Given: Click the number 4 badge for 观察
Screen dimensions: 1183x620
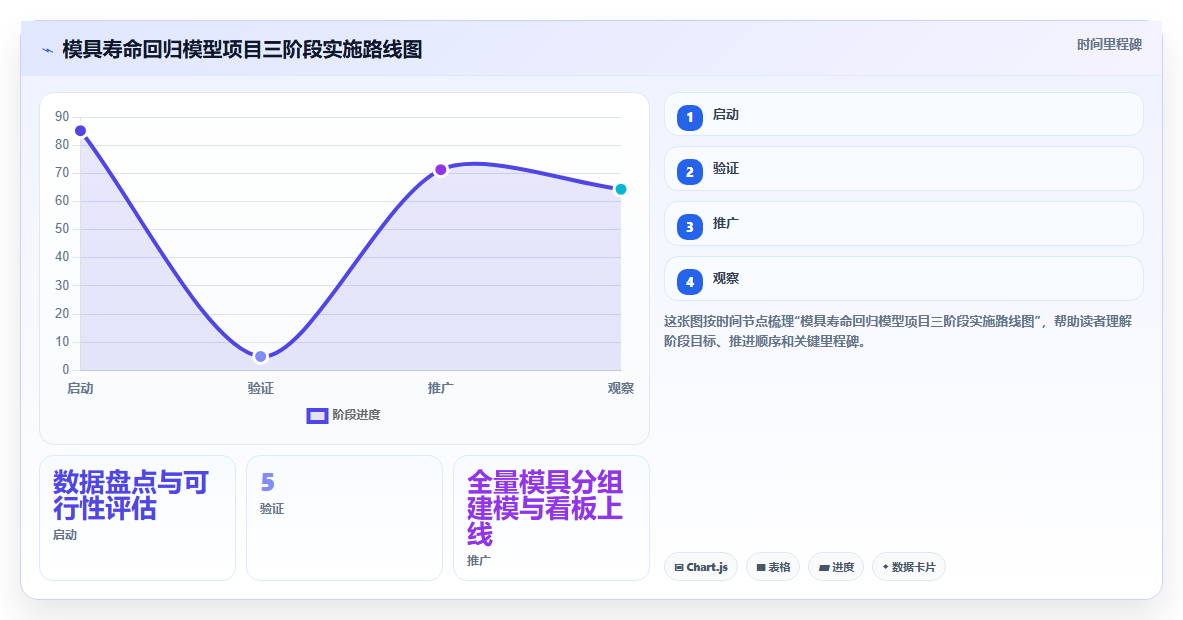Looking at the screenshot, I should pyautogui.click(x=690, y=282).
